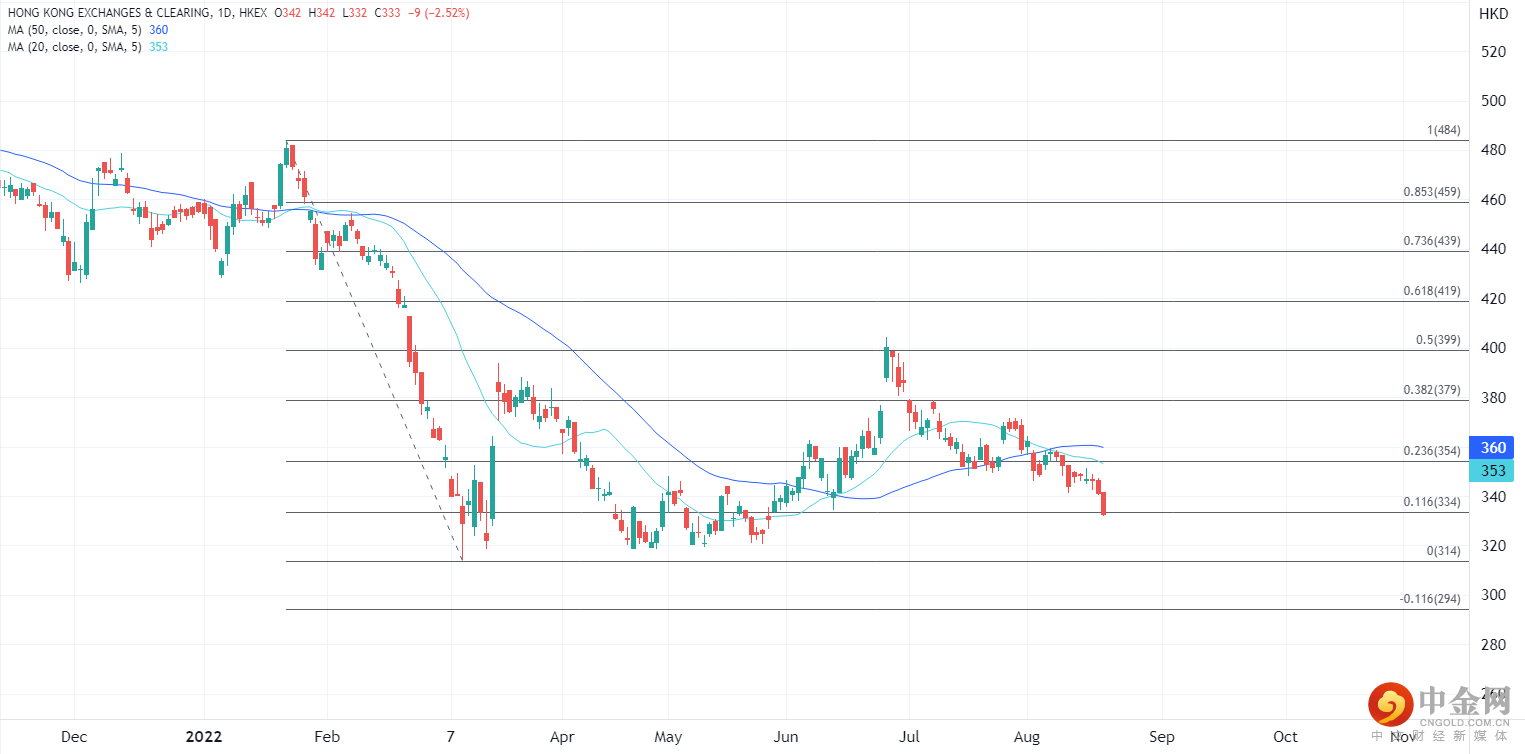Click 400 on the price axis
Image resolution: width=1525 pixels, height=754 pixels.
pyautogui.click(x=1493, y=349)
